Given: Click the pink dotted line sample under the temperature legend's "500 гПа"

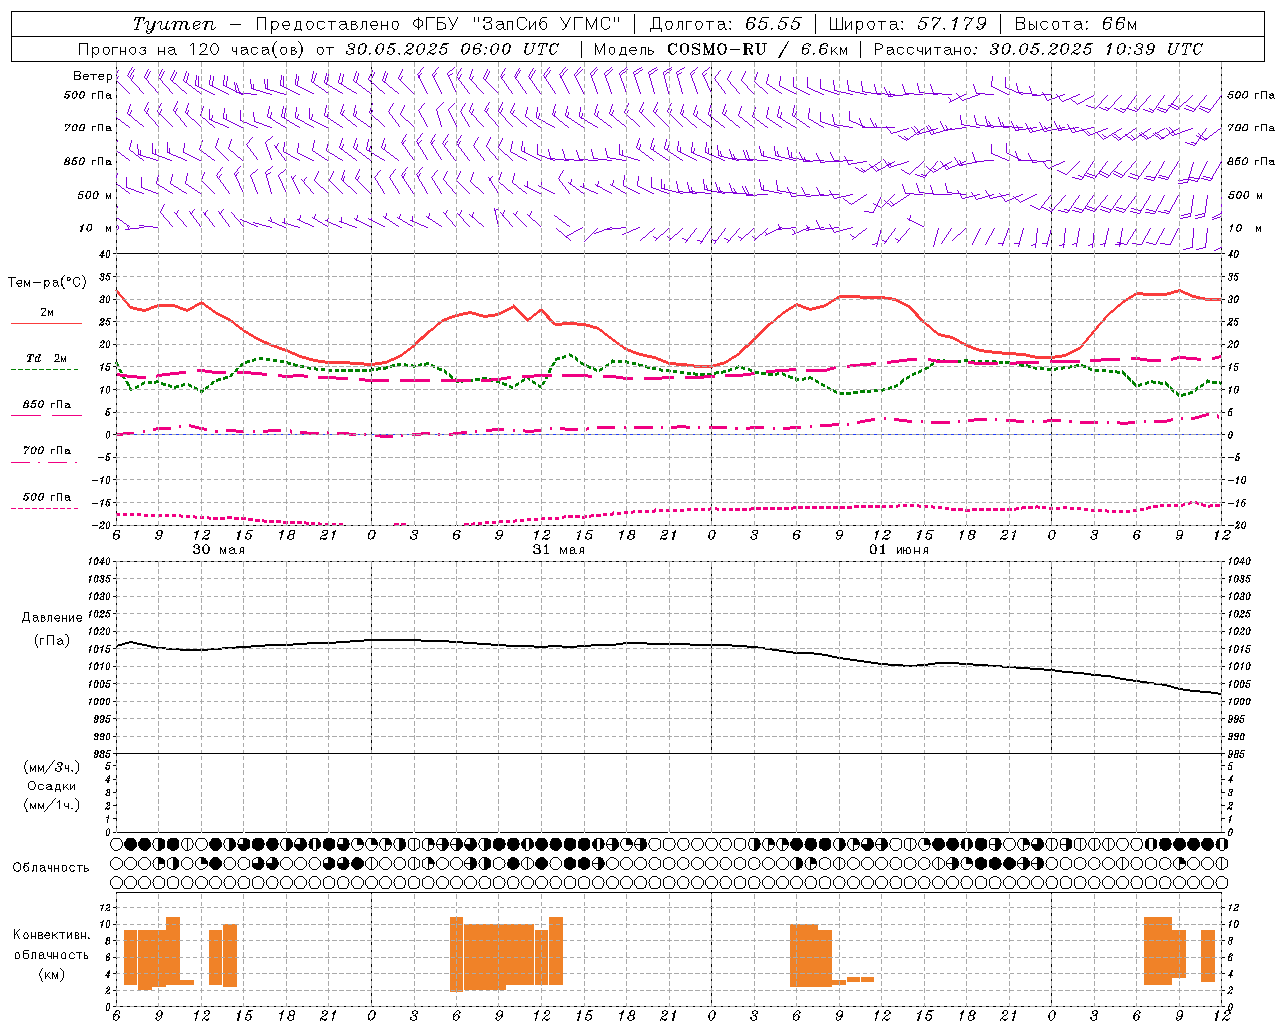Looking at the screenshot, I should (x=45, y=508).
